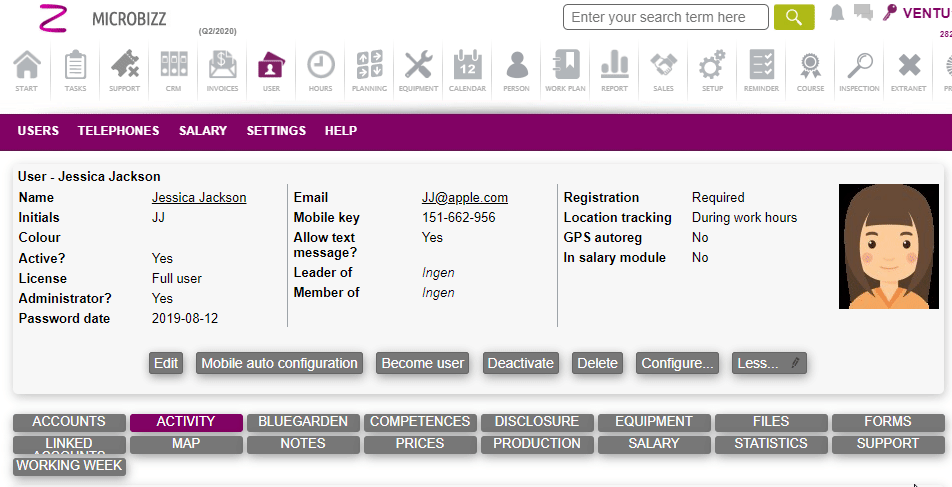The width and height of the screenshot is (952, 487).
Task: Open the Calendar icon
Action: click(467, 71)
